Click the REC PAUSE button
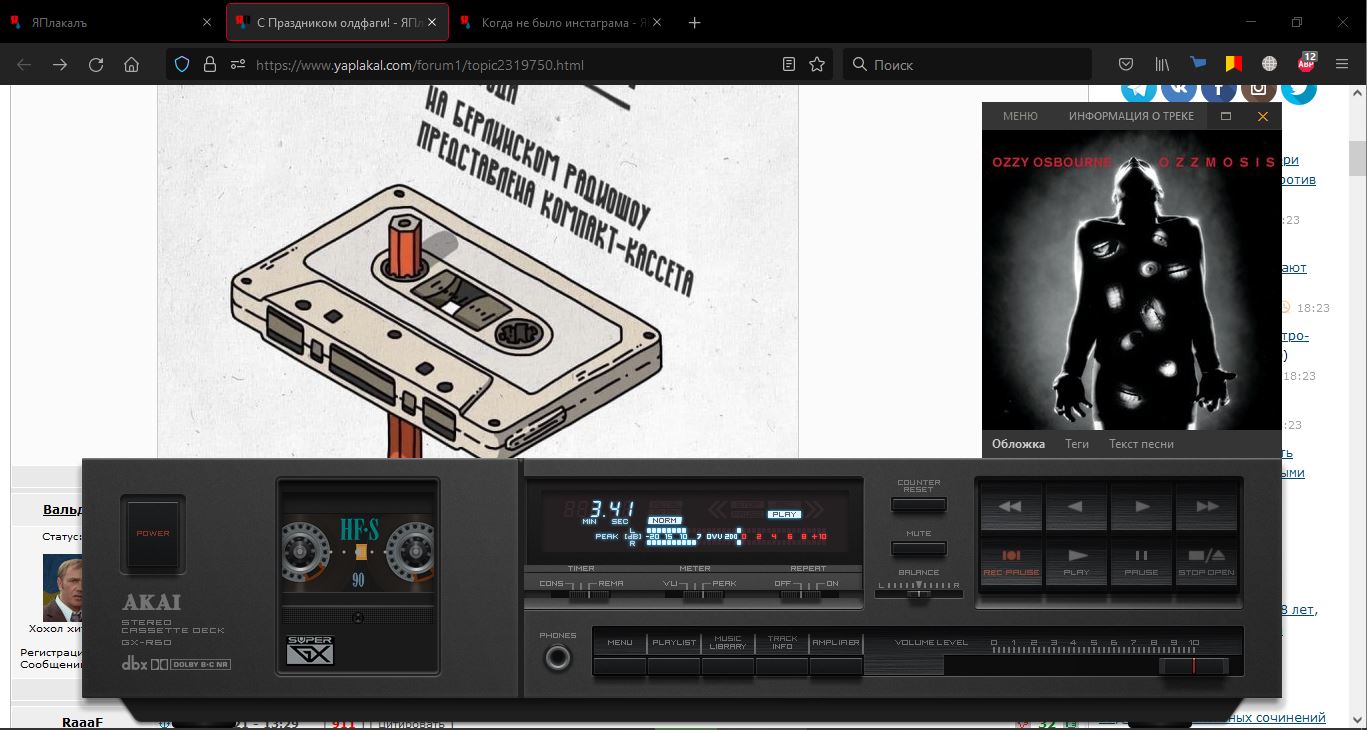 point(1011,560)
